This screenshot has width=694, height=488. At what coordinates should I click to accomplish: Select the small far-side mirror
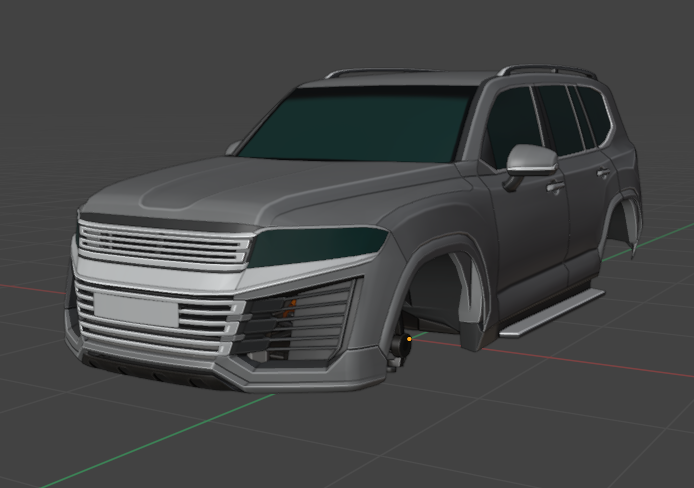coord(233,148)
